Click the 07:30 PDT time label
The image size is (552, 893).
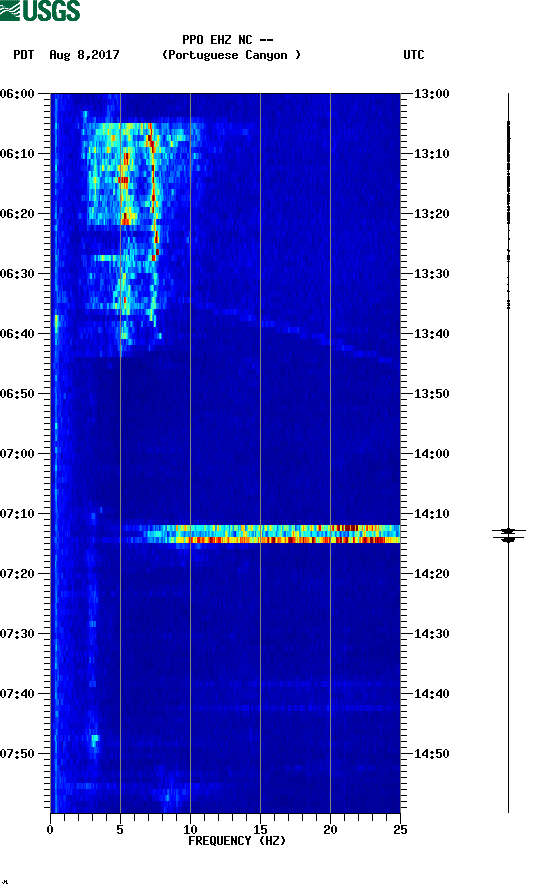click(x=17, y=634)
